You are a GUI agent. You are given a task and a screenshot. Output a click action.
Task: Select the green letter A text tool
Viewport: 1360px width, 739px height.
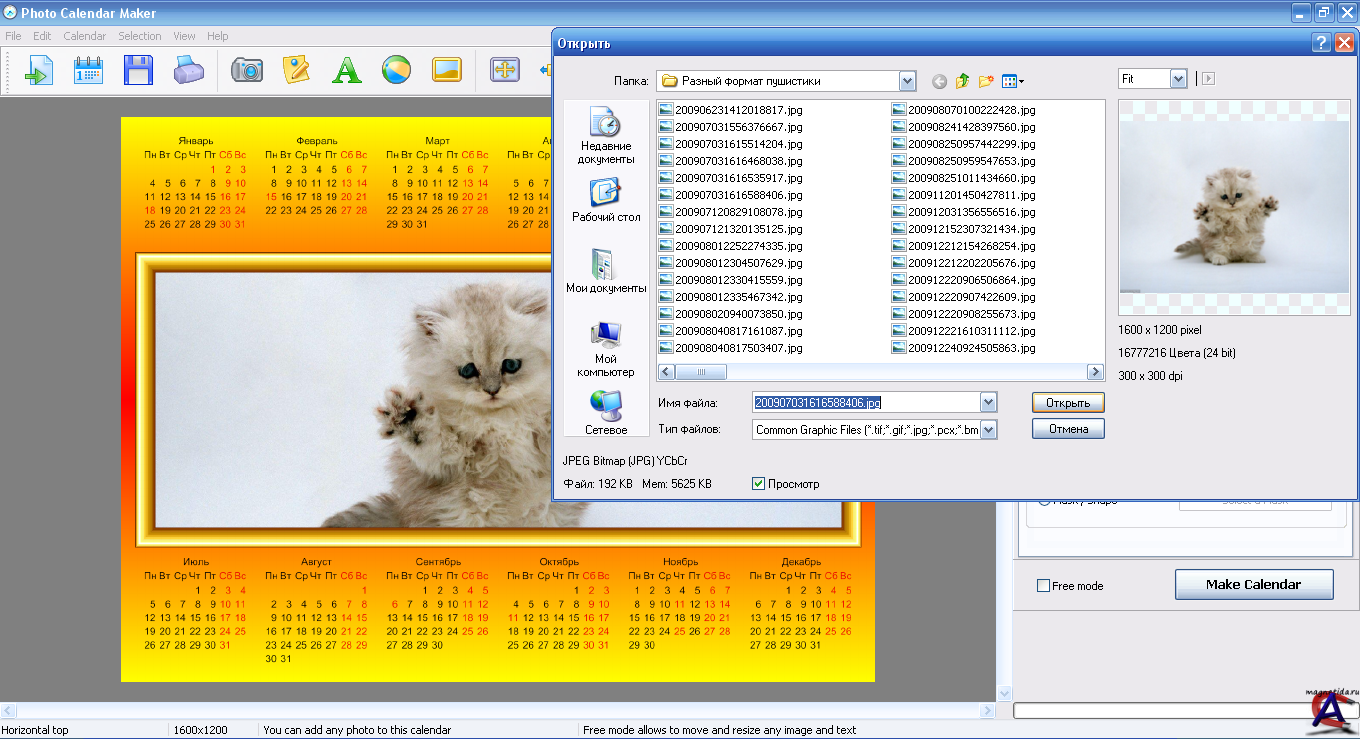click(x=346, y=70)
